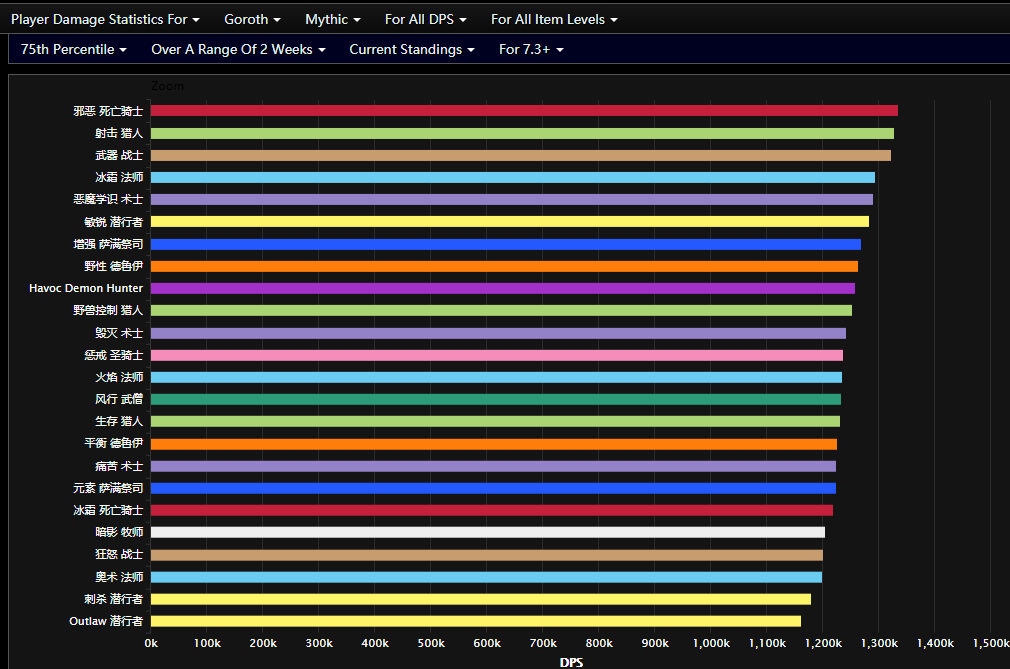Click the 恶魔学识 术士 axis label
The width and height of the screenshot is (1010, 669).
(108, 200)
